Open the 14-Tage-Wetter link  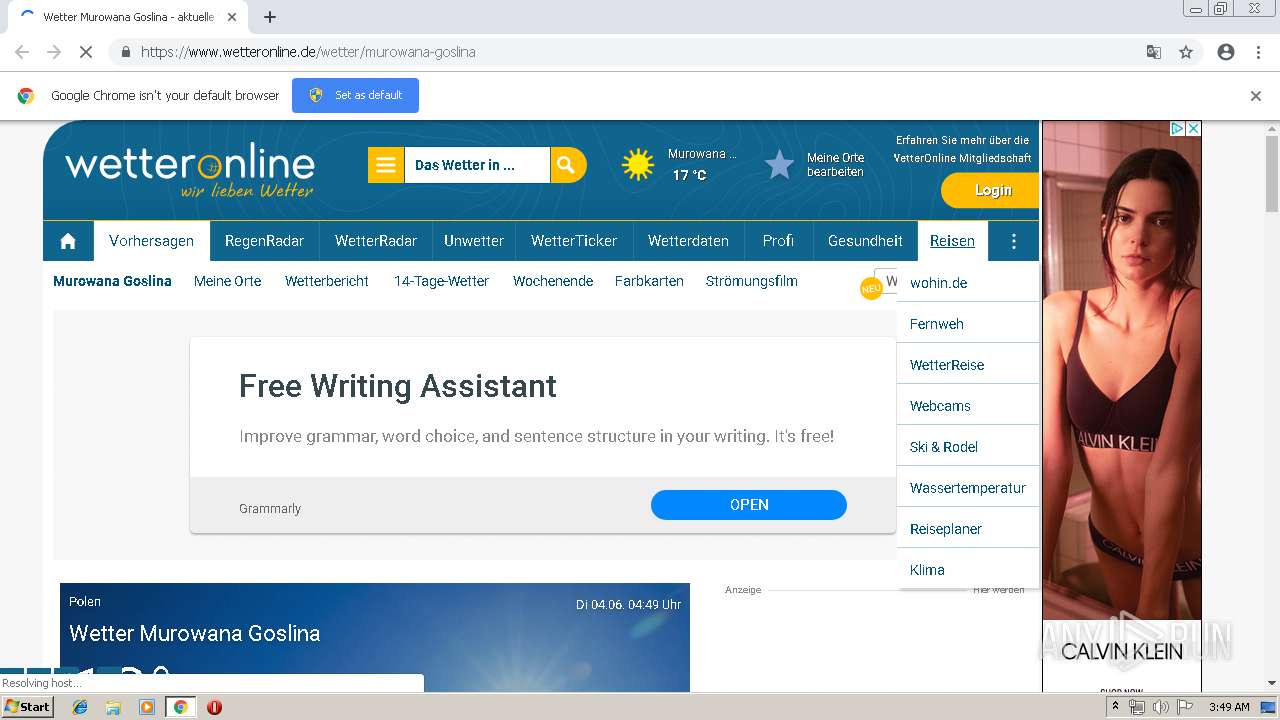pyautogui.click(x=441, y=281)
